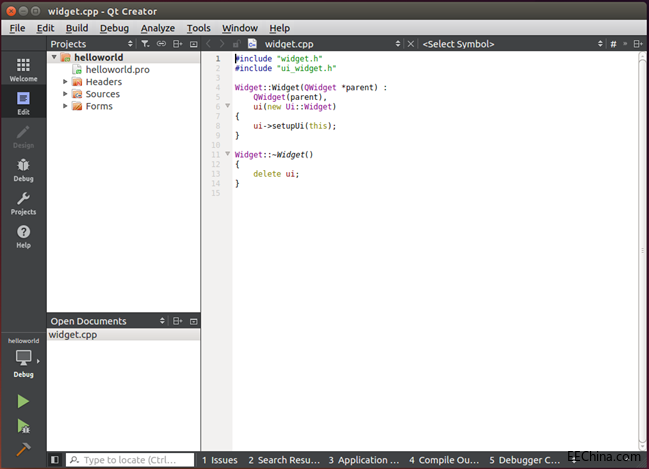
Task: Place cursor on 'delete ui;' line
Action: point(276,174)
